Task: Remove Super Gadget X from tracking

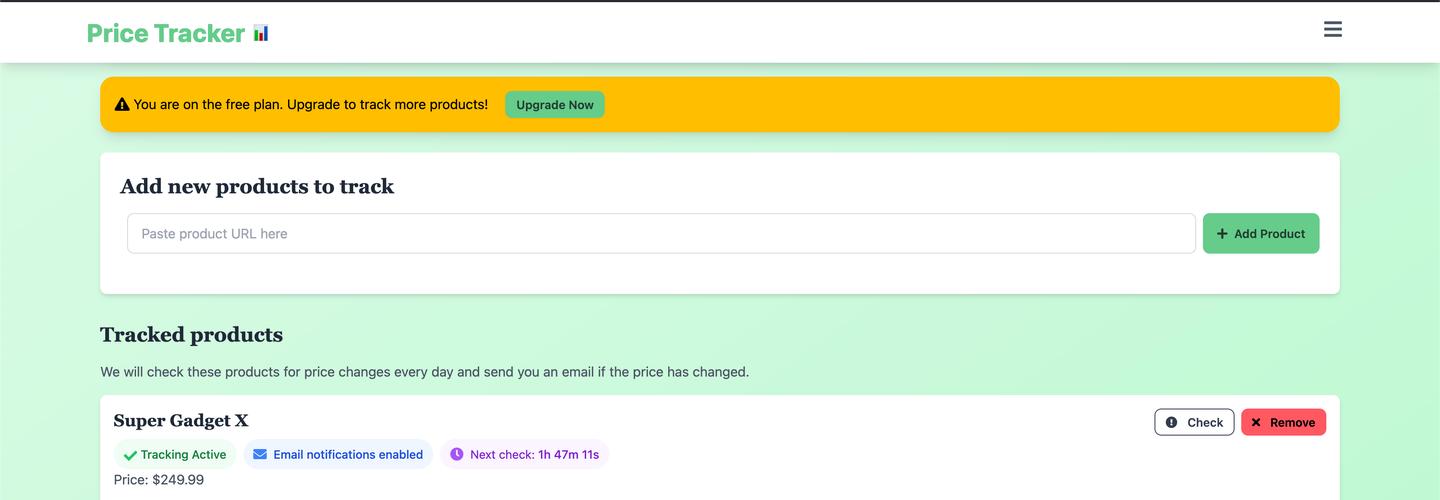Action: (x=1283, y=423)
